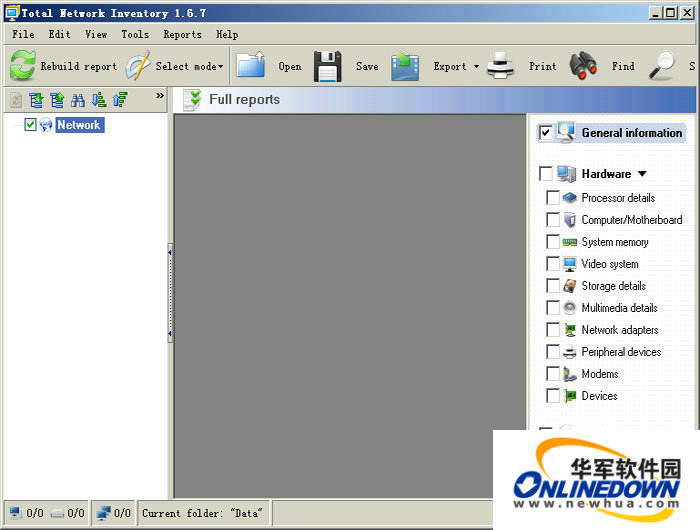Click the small binoculars icon above network tree

pyautogui.click(x=78, y=100)
